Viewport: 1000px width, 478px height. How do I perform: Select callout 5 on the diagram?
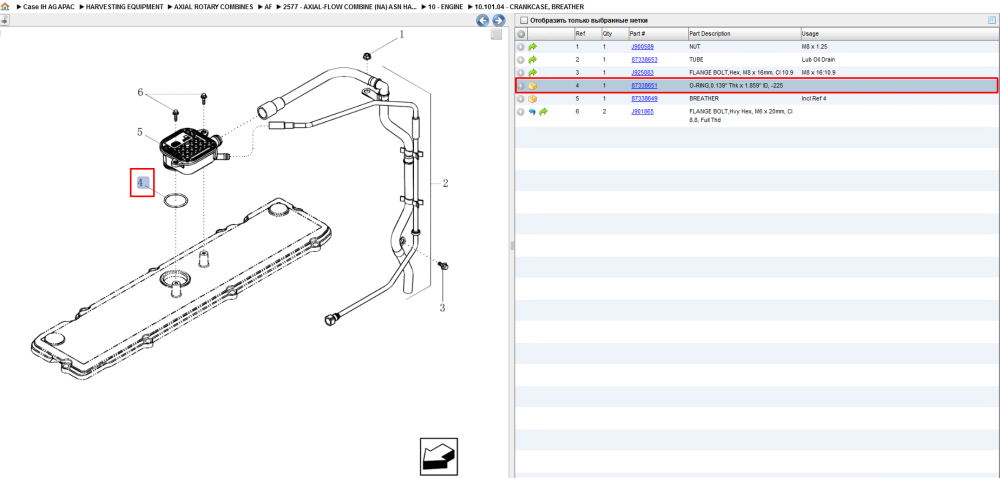pyautogui.click(x=140, y=133)
